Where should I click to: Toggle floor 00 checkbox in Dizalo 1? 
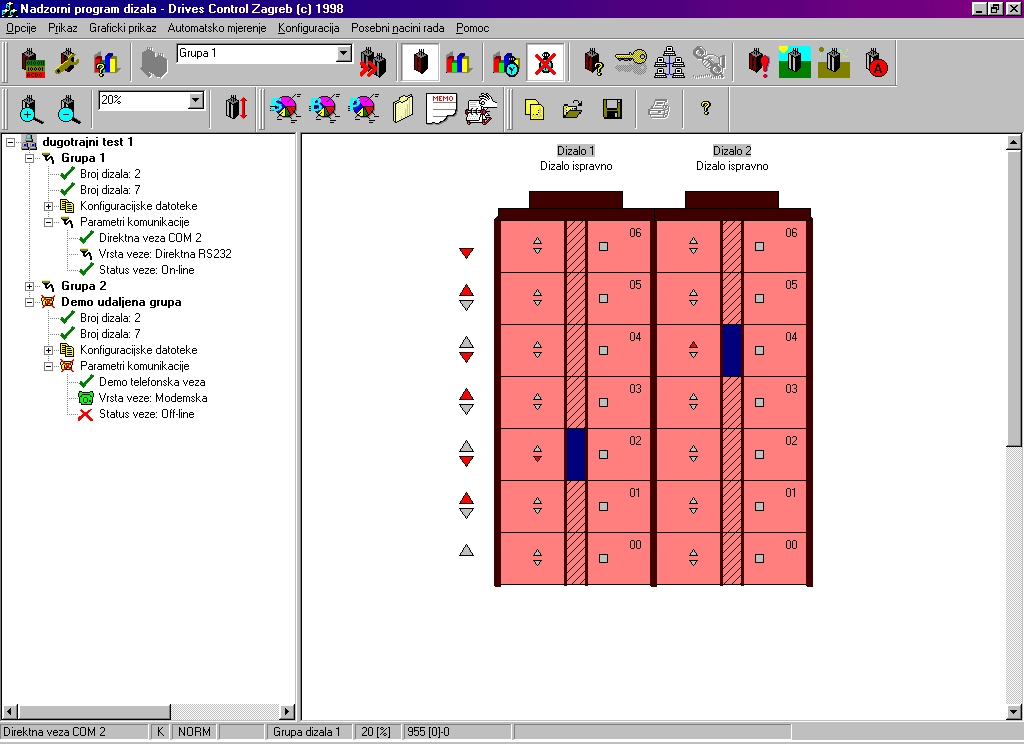[603, 558]
